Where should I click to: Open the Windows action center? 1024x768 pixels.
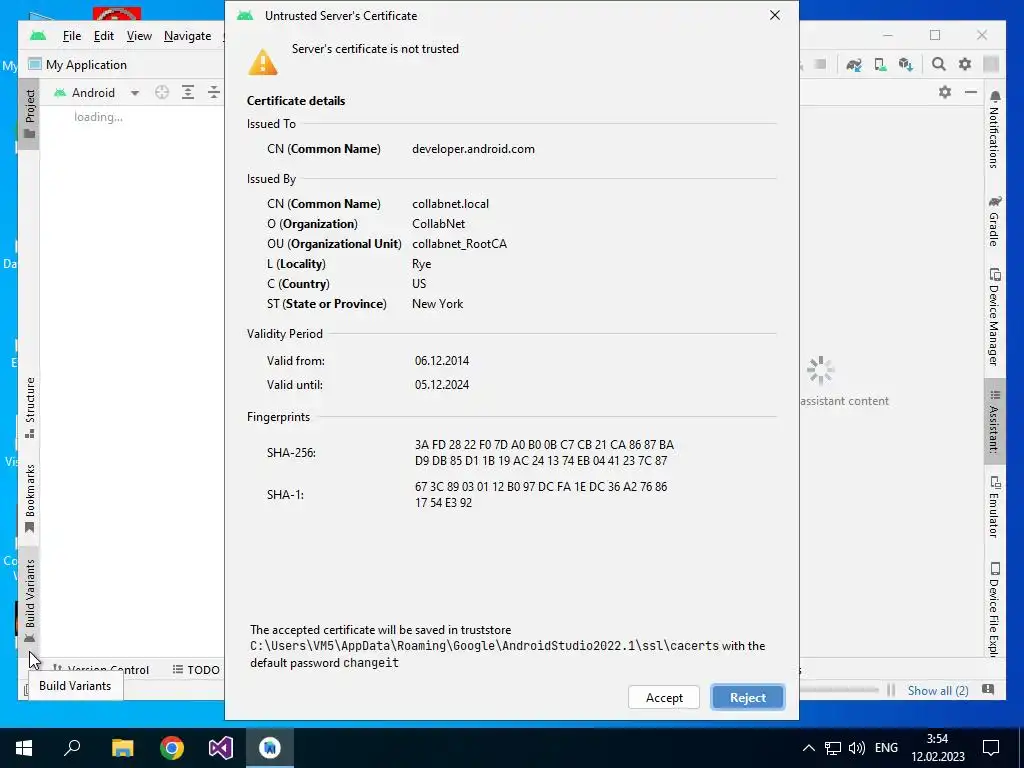point(991,748)
